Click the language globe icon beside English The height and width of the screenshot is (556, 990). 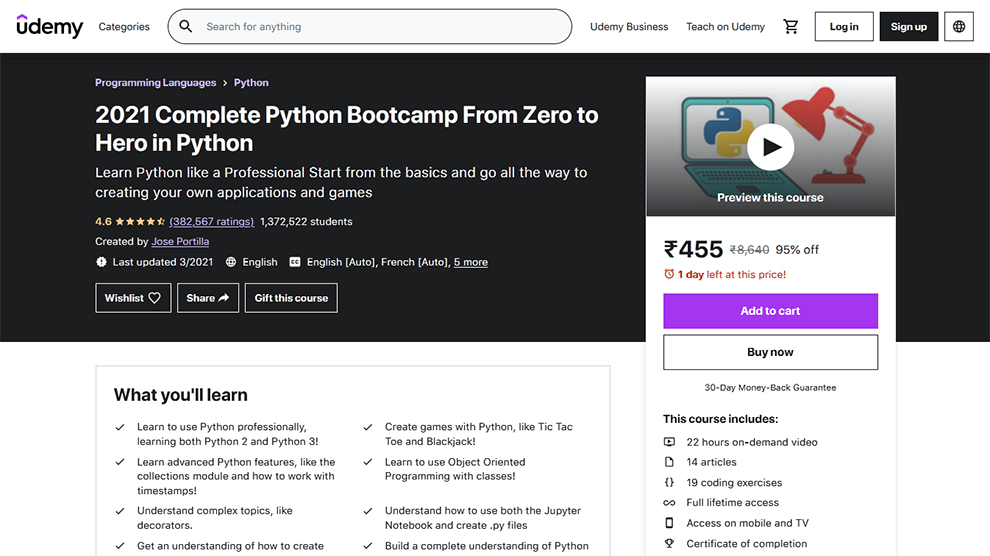tap(231, 262)
